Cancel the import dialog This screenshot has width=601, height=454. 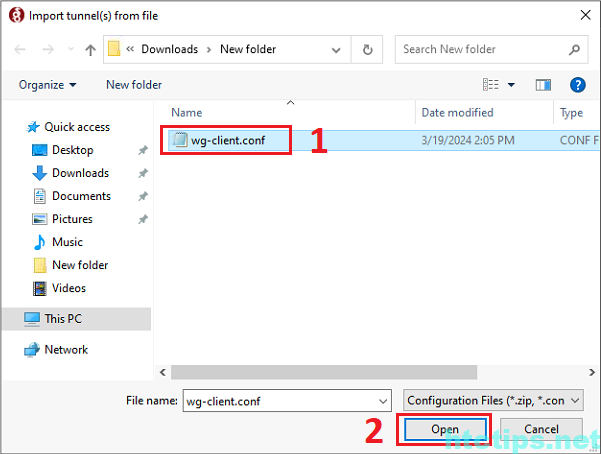pyautogui.click(x=541, y=429)
